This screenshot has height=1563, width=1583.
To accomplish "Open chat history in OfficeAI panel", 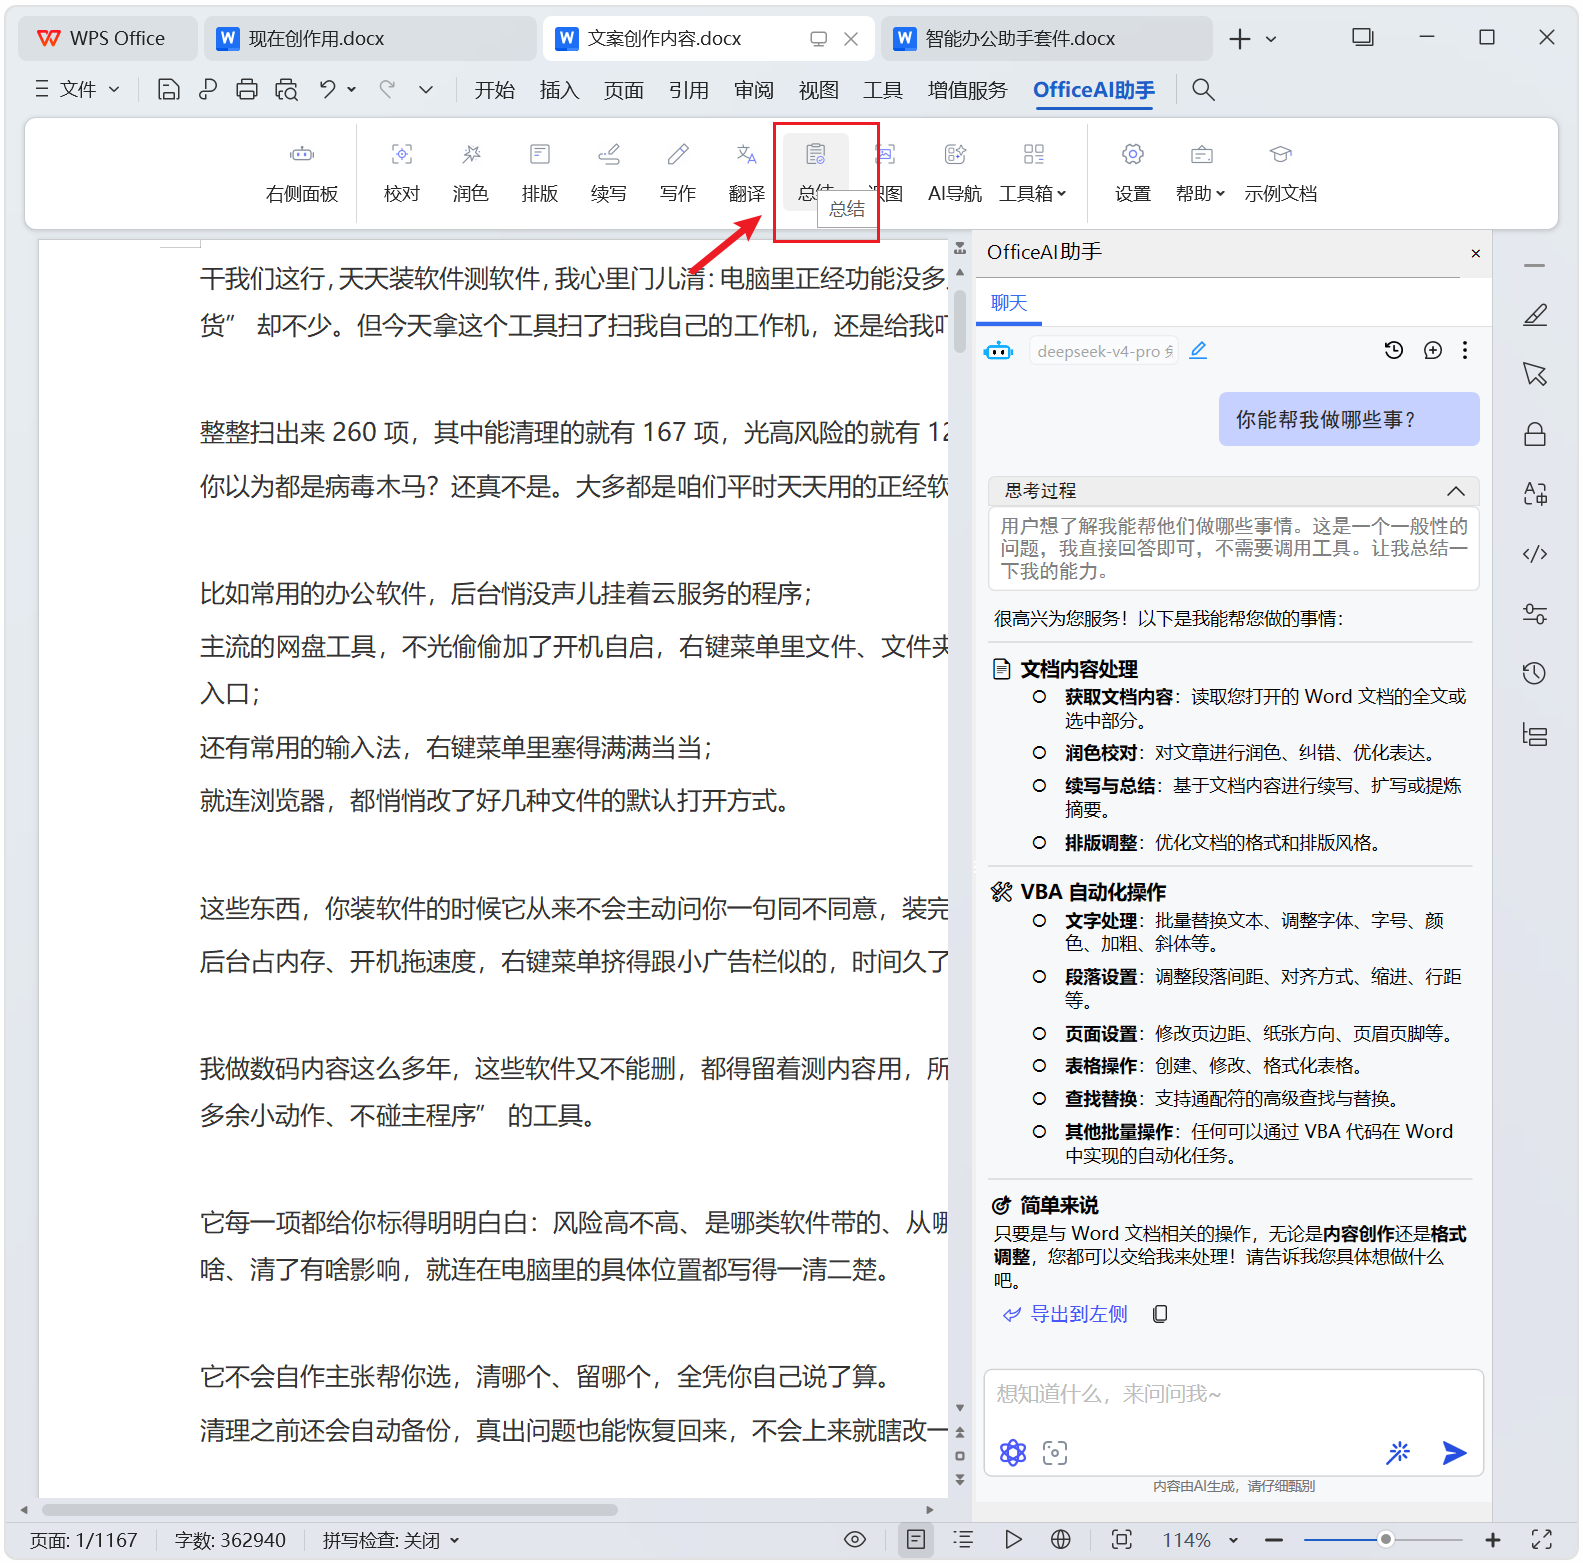I will point(1393,350).
